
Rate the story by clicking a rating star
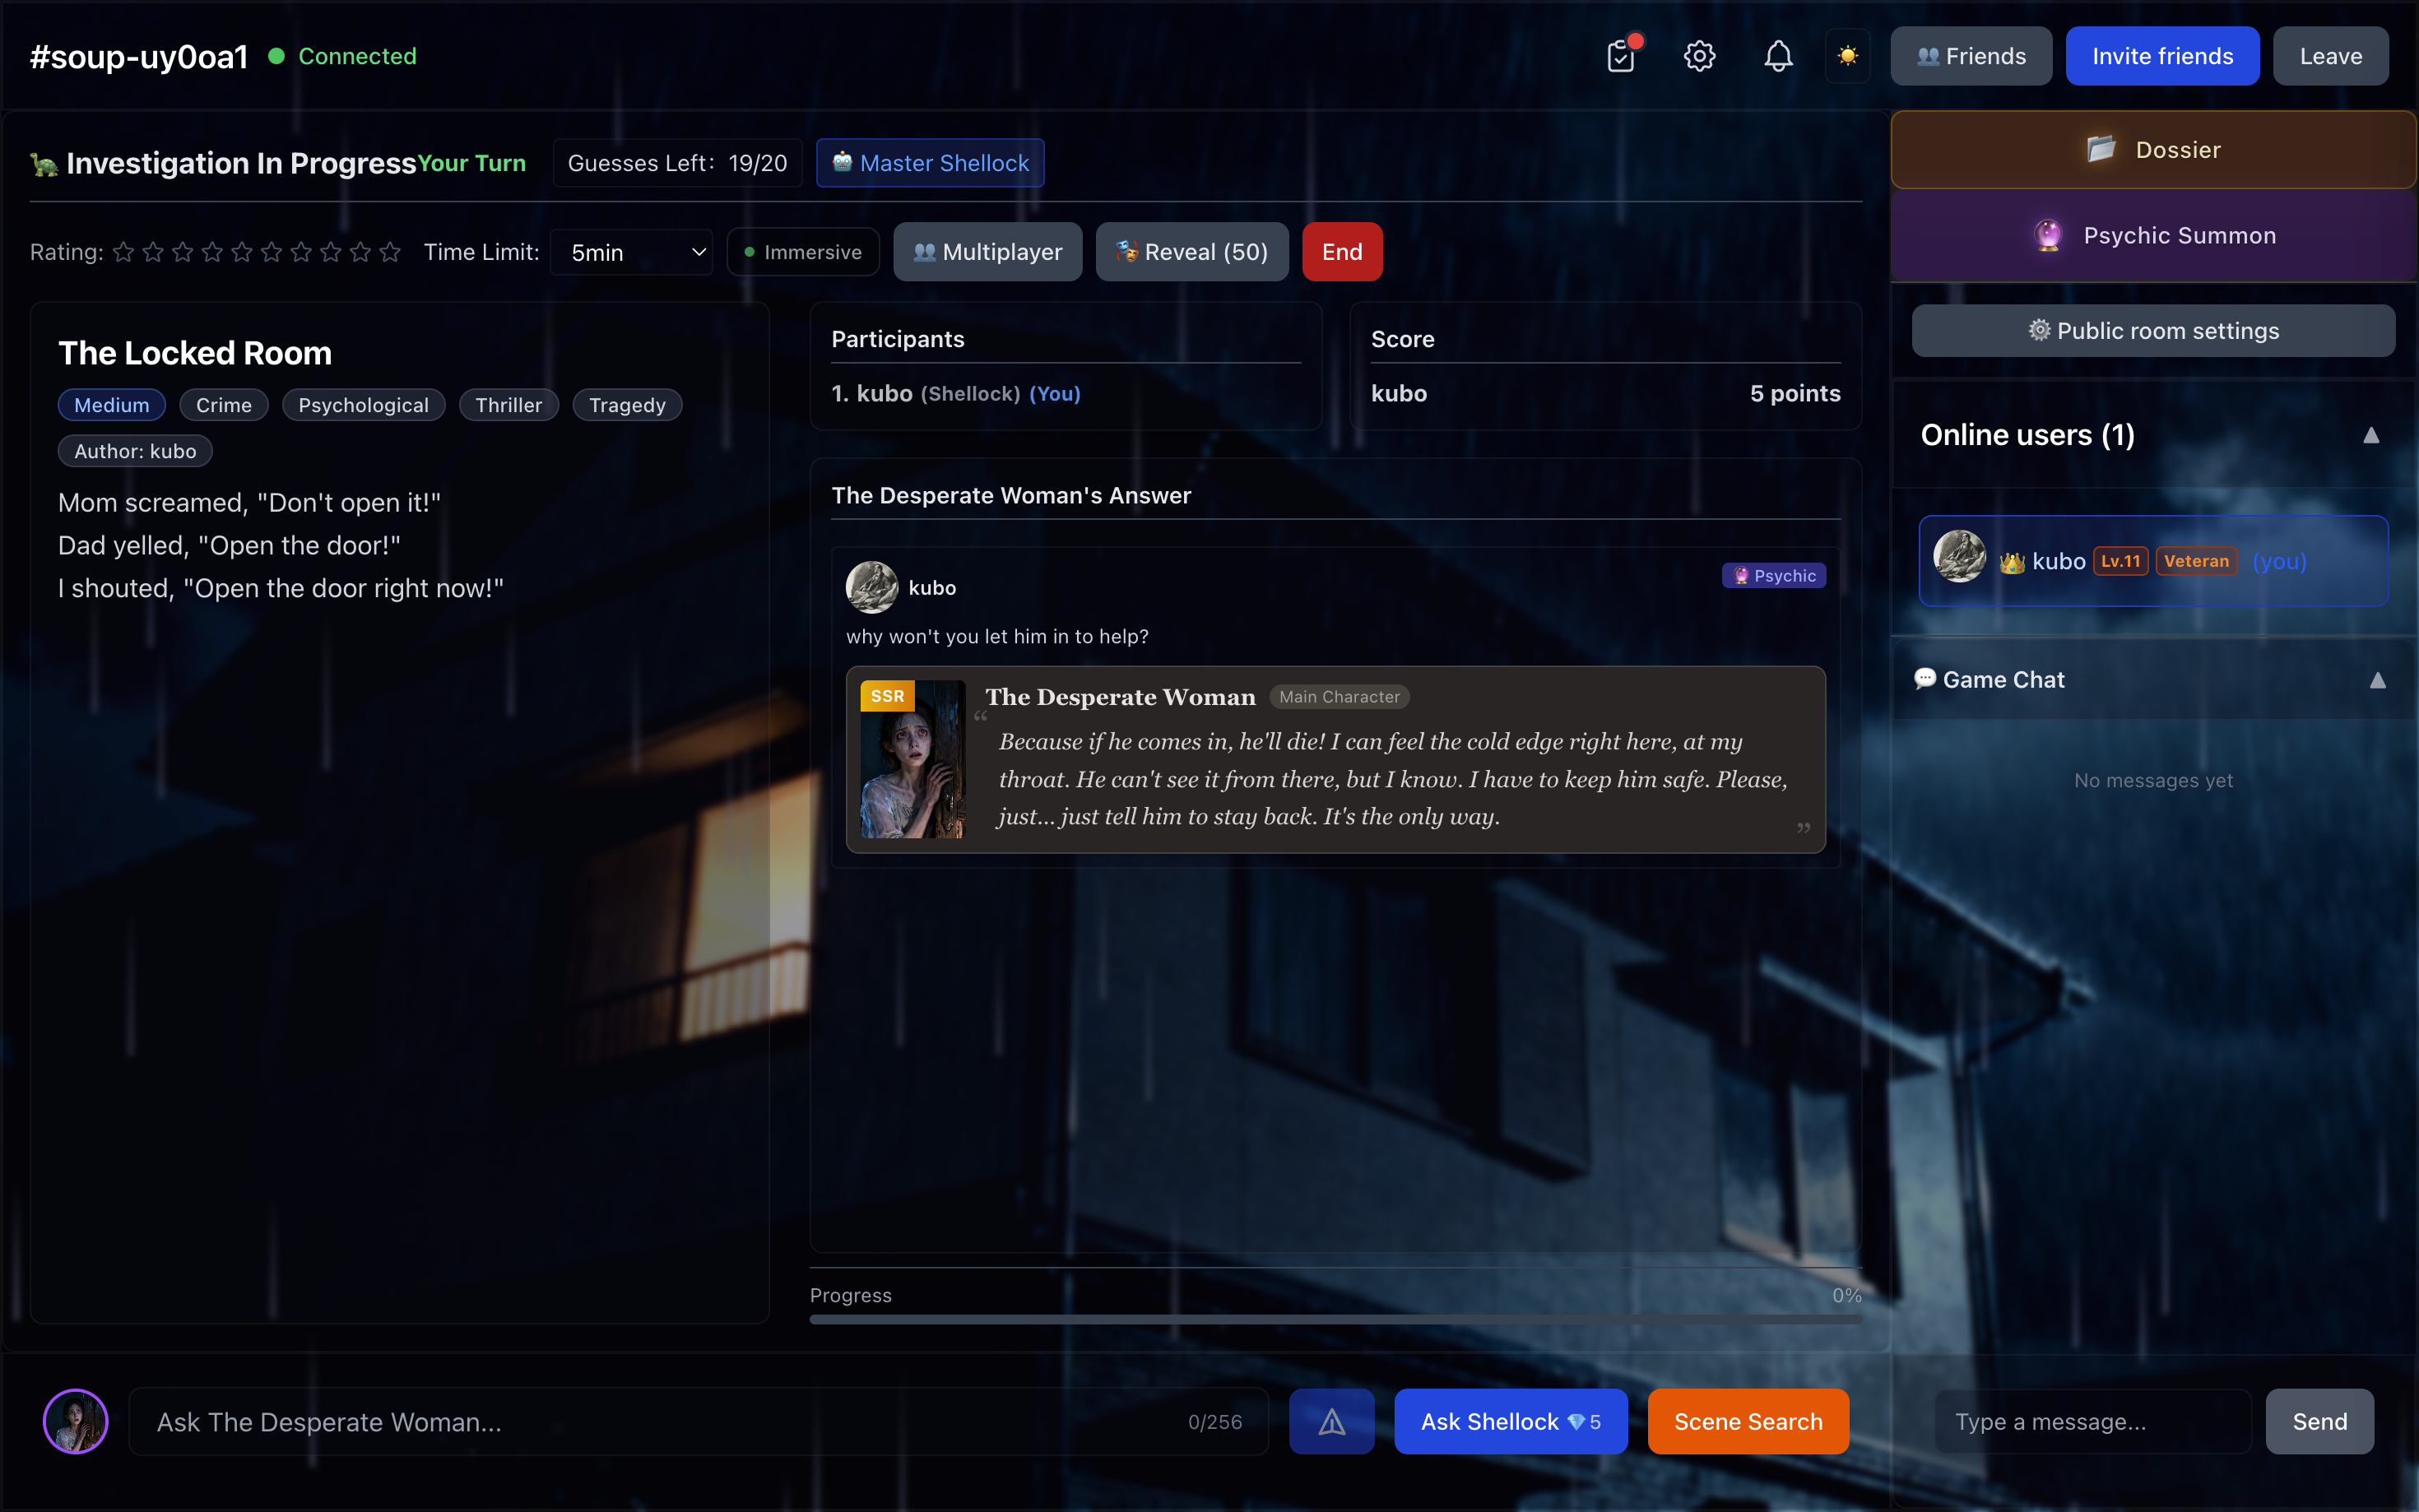click(124, 252)
